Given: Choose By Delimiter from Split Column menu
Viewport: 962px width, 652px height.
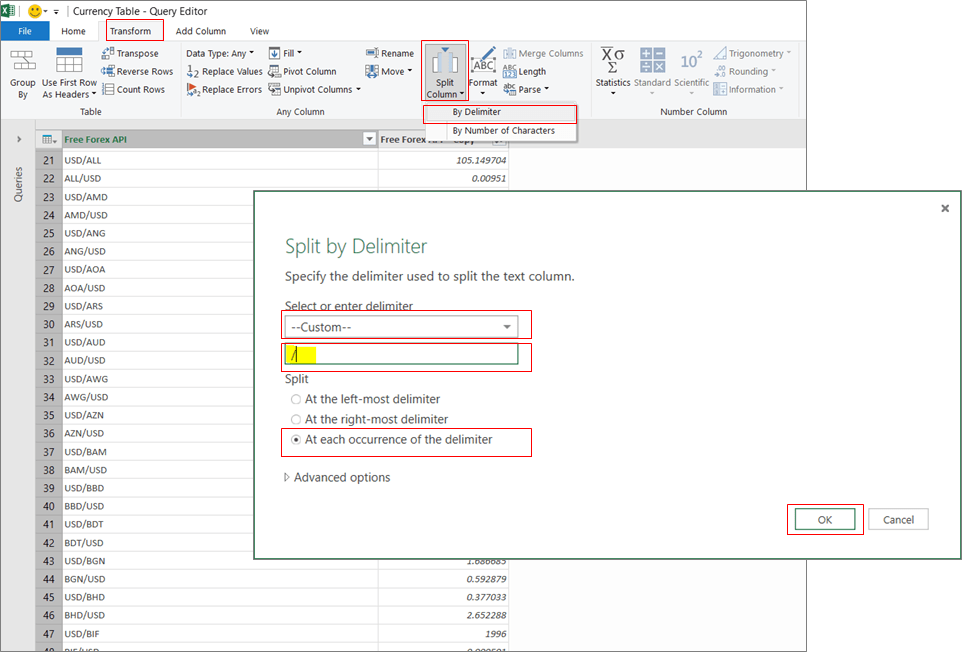Looking at the screenshot, I should coord(500,112).
